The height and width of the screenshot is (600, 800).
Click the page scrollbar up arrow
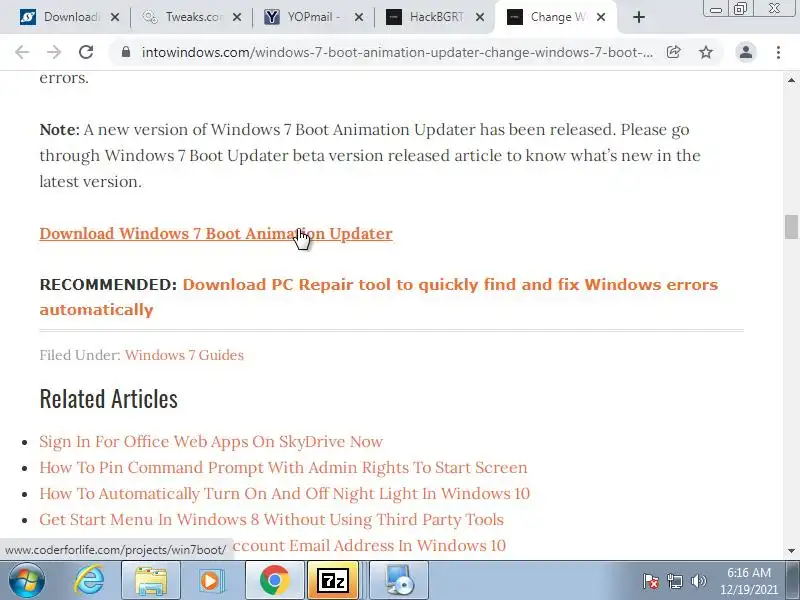(x=791, y=80)
